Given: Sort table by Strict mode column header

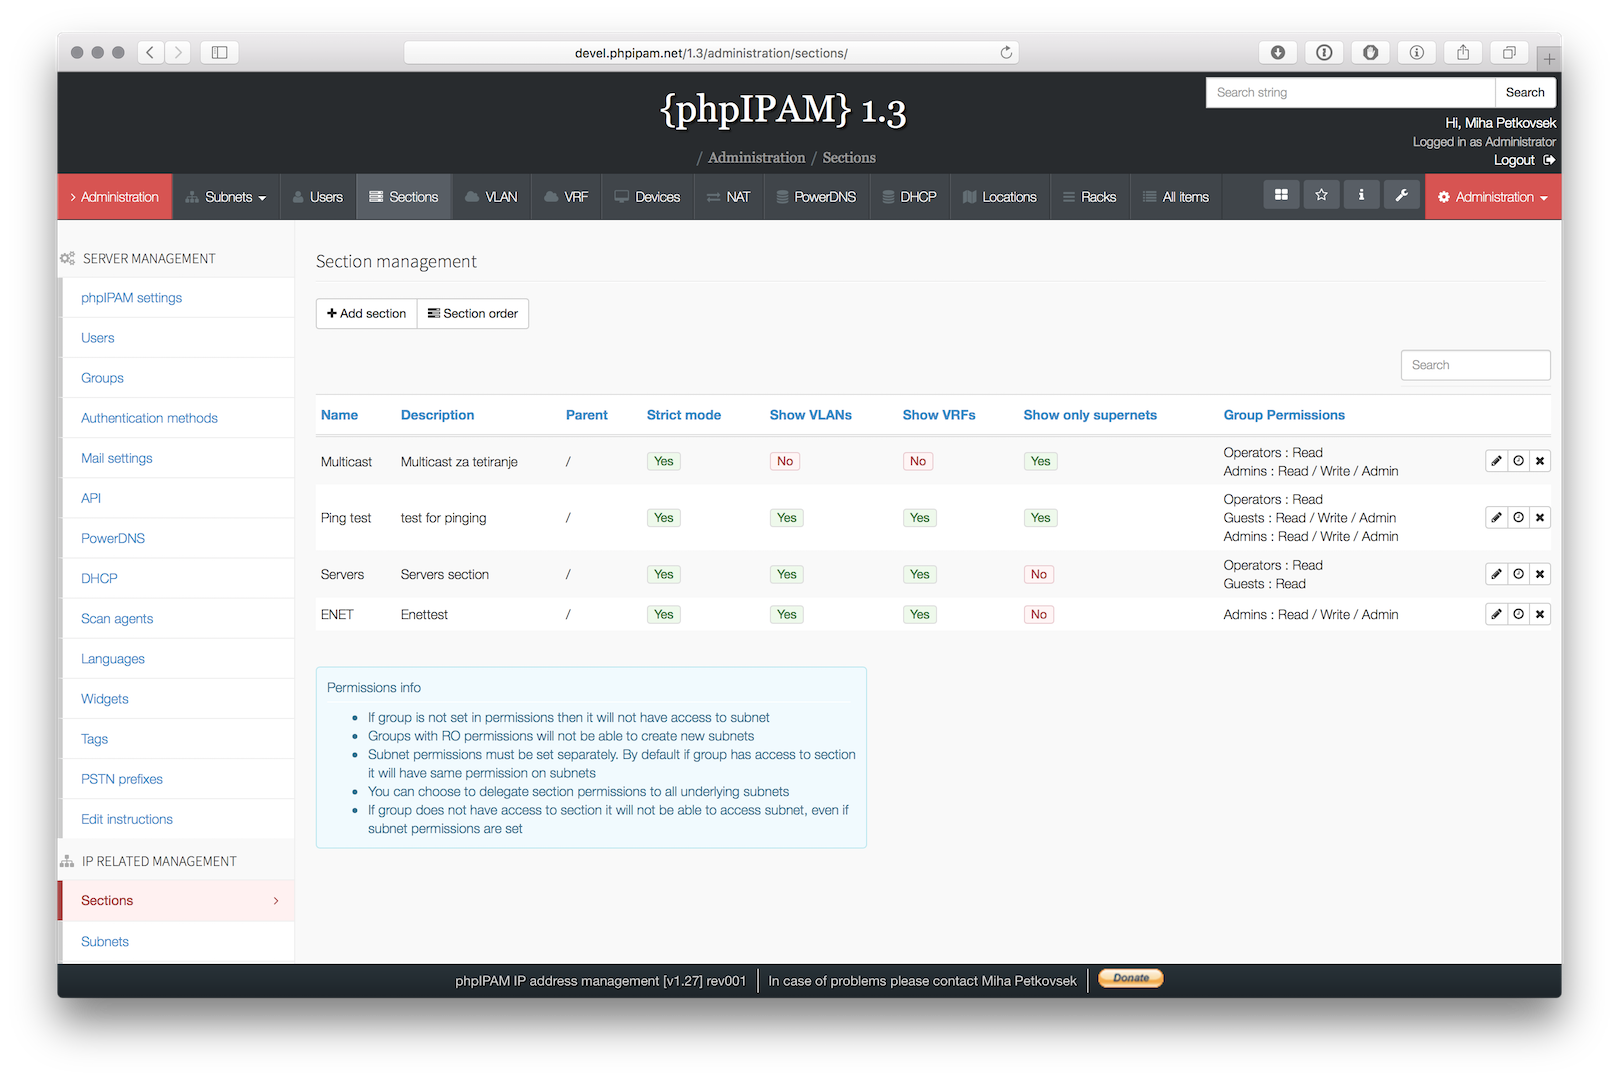Looking at the screenshot, I should tap(683, 415).
